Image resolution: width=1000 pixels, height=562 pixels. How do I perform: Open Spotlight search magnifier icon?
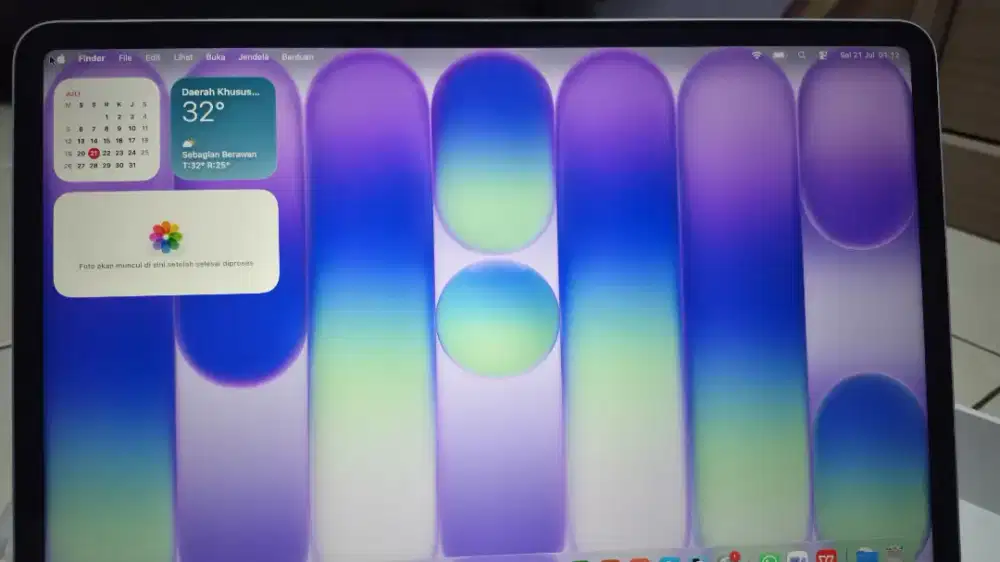click(x=802, y=55)
